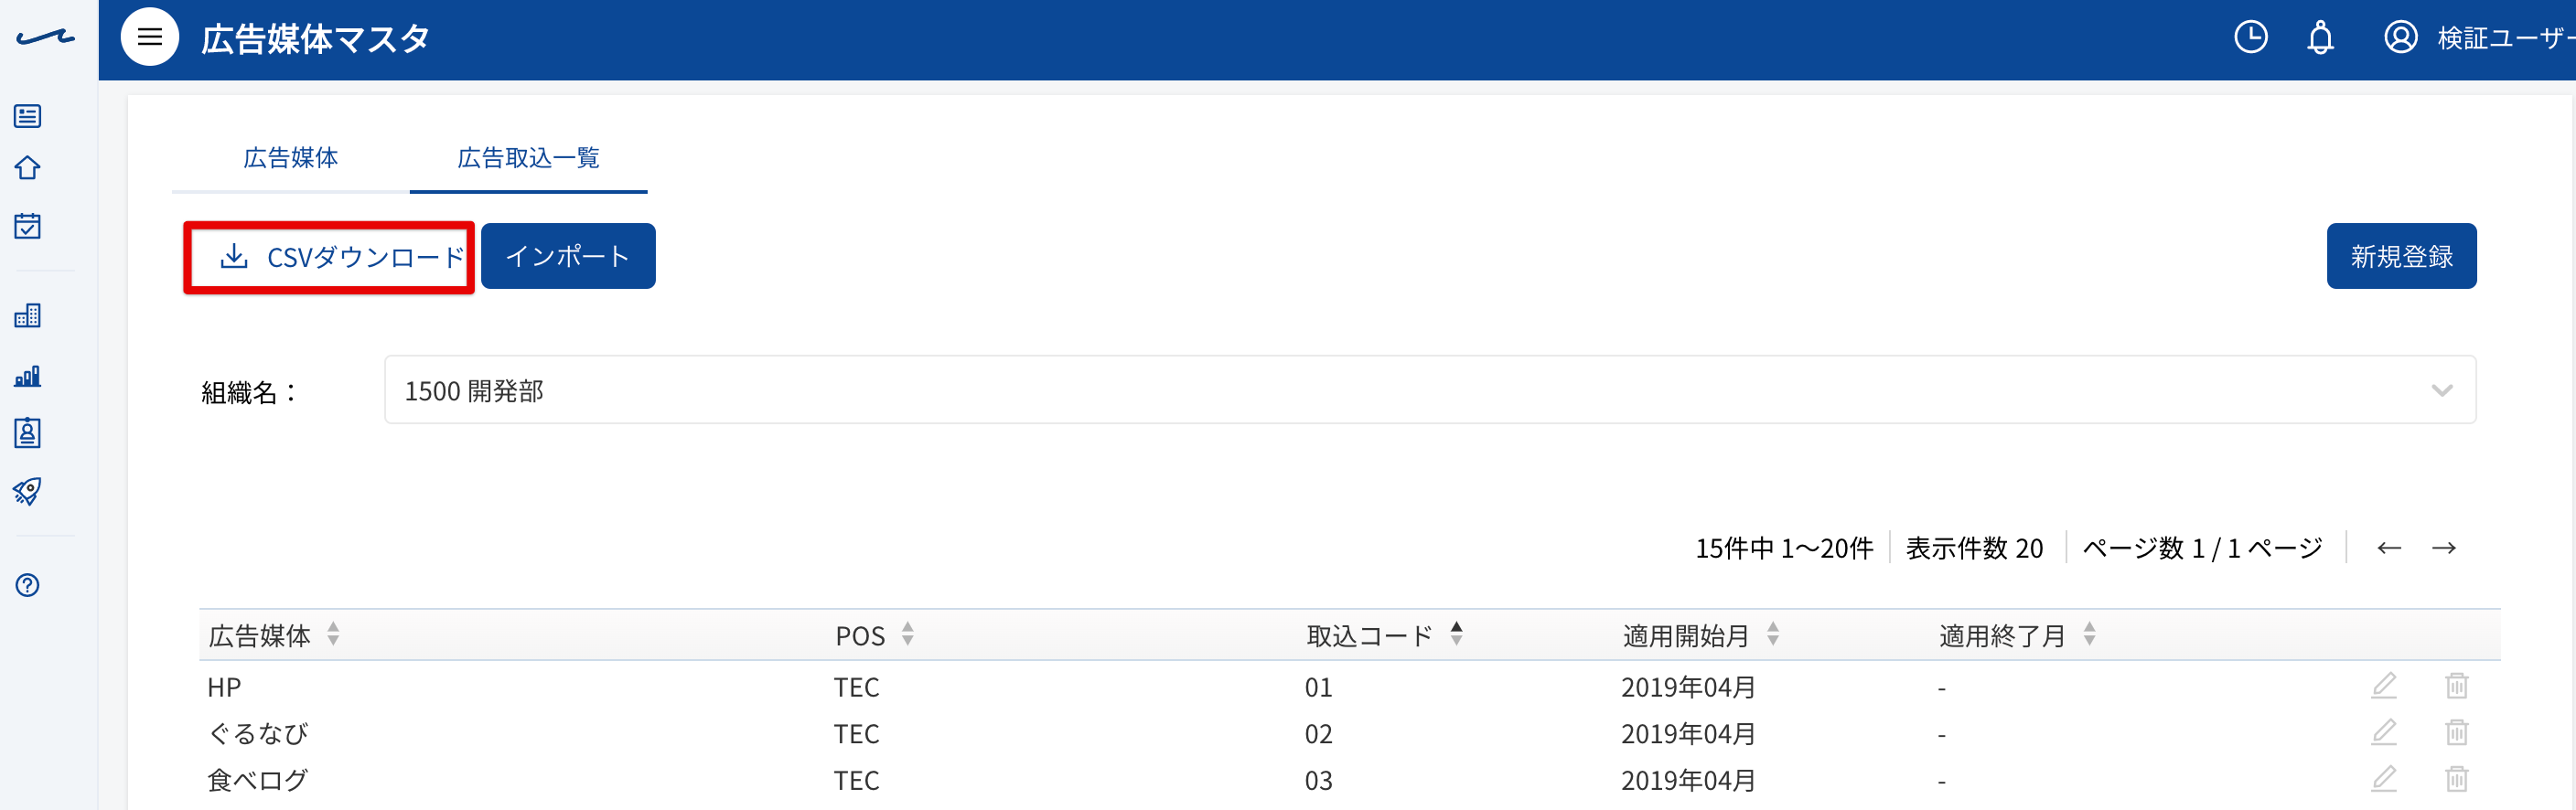This screenshot has width=2576, height=810.
Task: Sort by the 広告媒体 column
Action: point(333,634)
